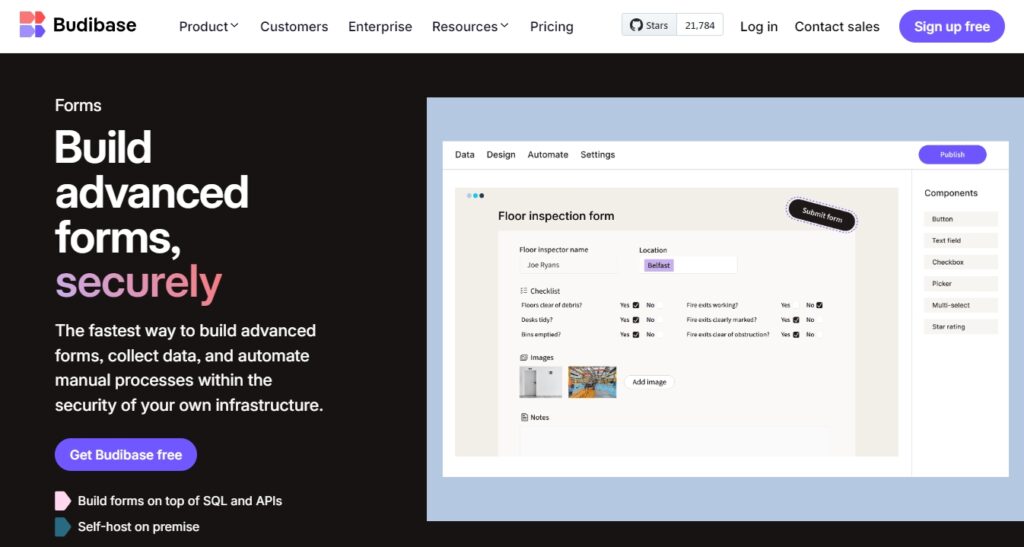Viewport: 1024px width, 547px height.
Task: Select the Star rating component
Action: tap(960, 326)
